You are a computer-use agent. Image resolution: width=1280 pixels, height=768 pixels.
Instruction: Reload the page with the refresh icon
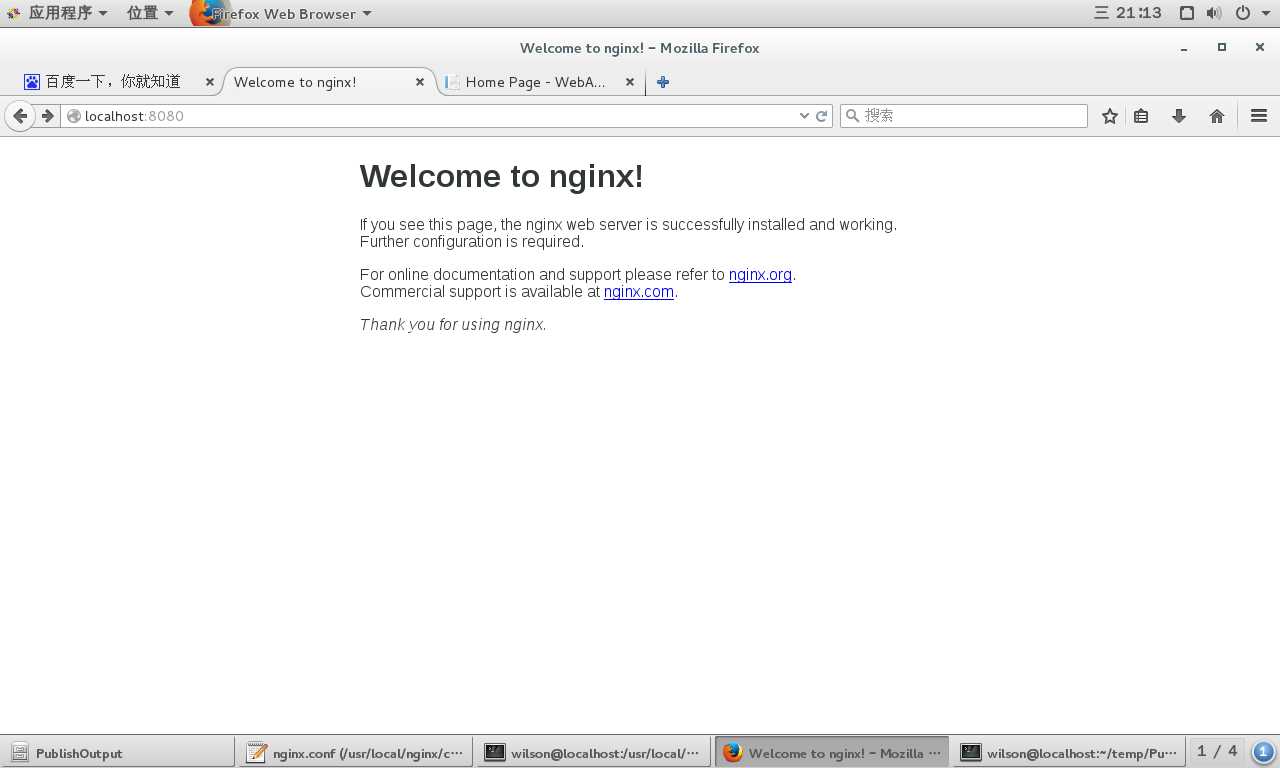822,116
